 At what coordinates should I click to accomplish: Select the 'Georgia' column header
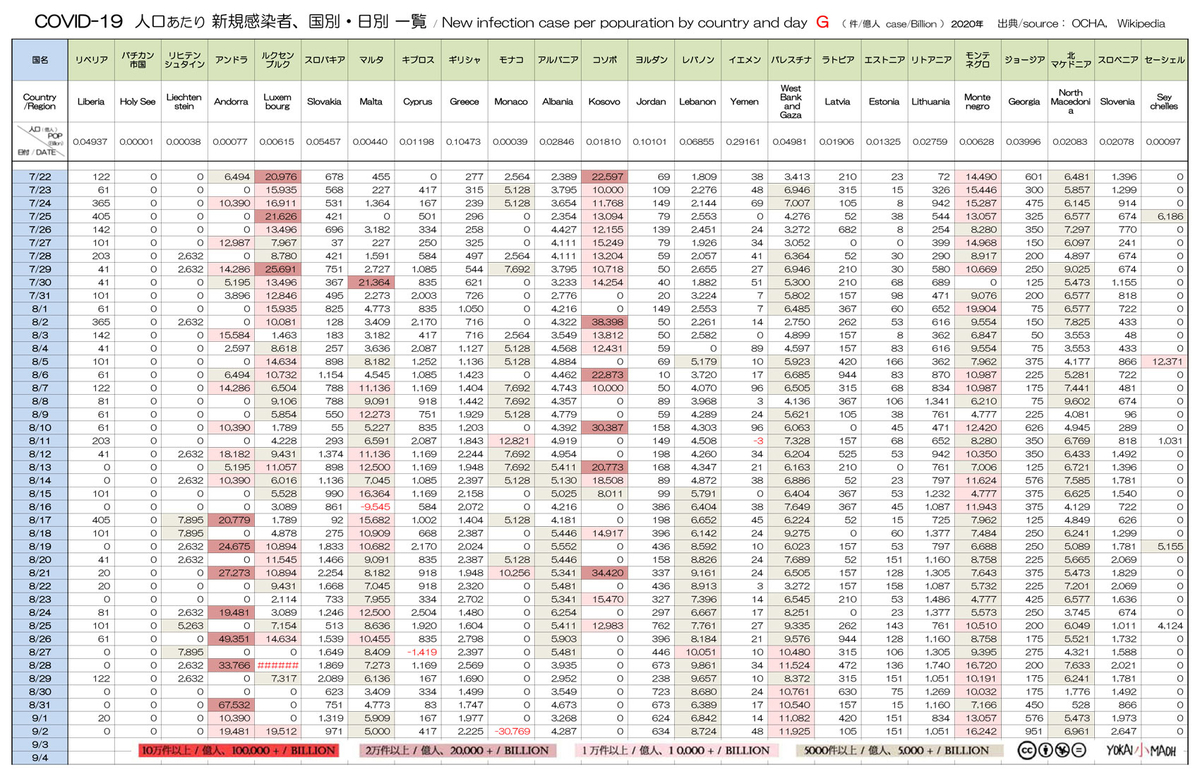tap(1023, 101)
